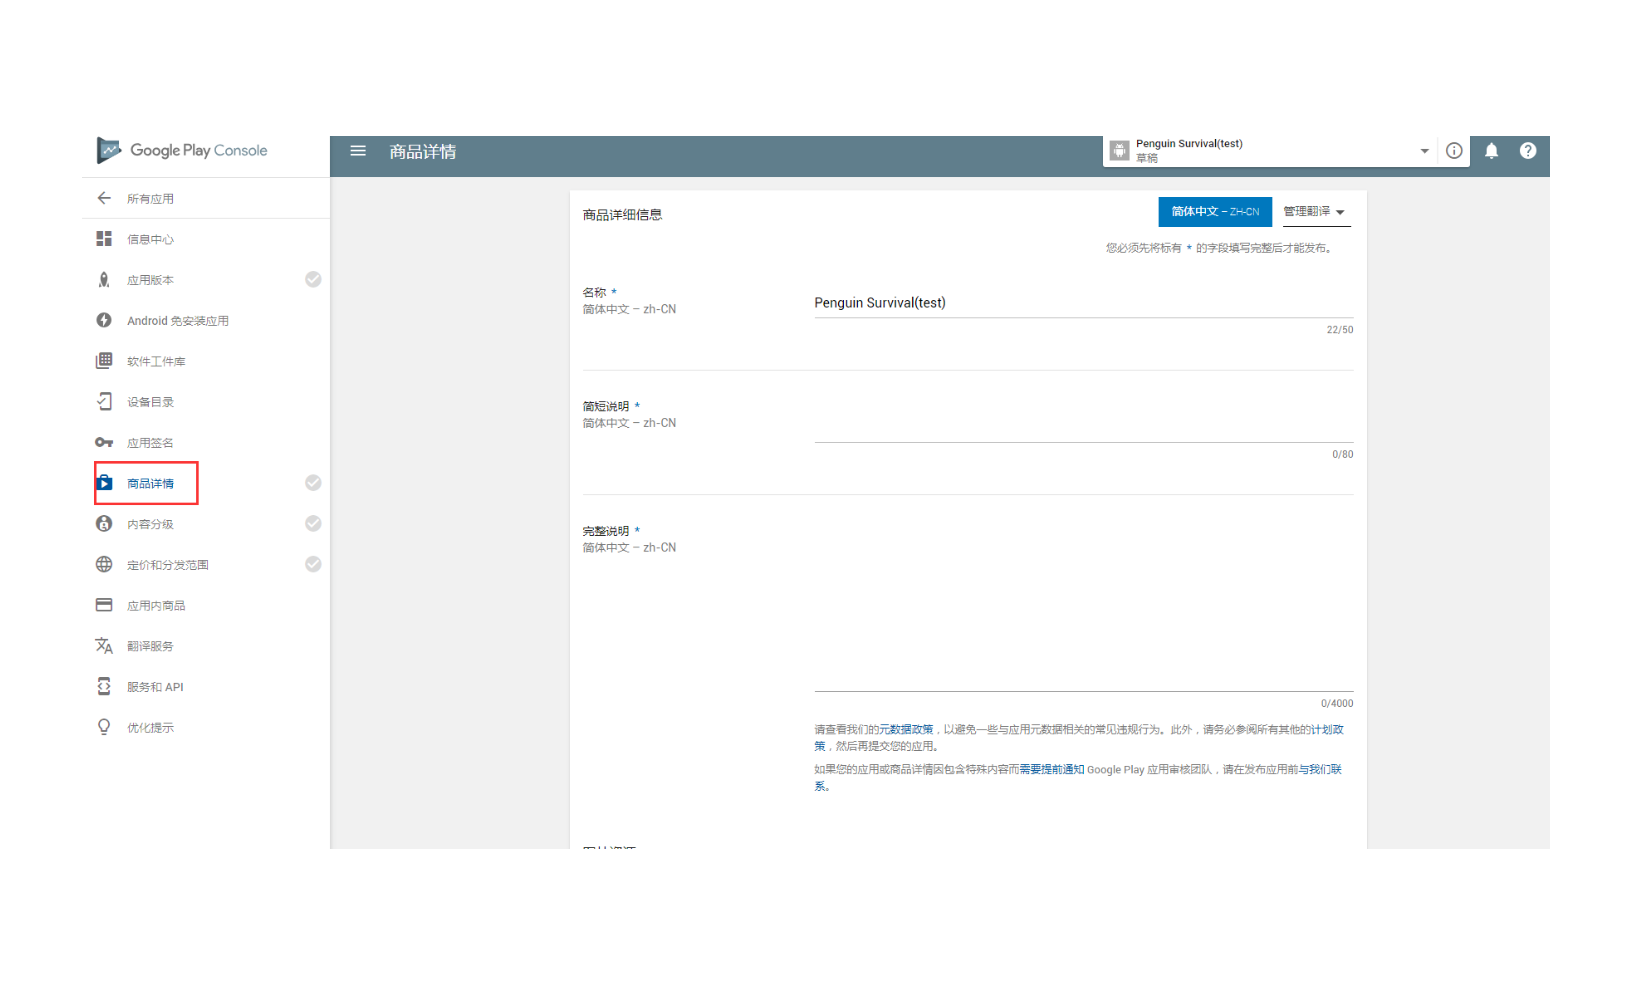Open 定价和分发范围 in sidebar

click(168, 565)
